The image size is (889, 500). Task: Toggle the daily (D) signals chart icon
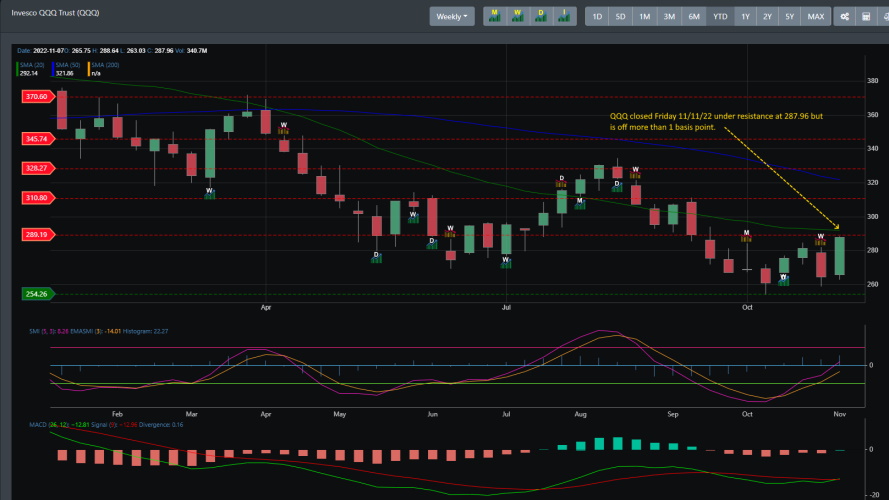tap(541, 16)
